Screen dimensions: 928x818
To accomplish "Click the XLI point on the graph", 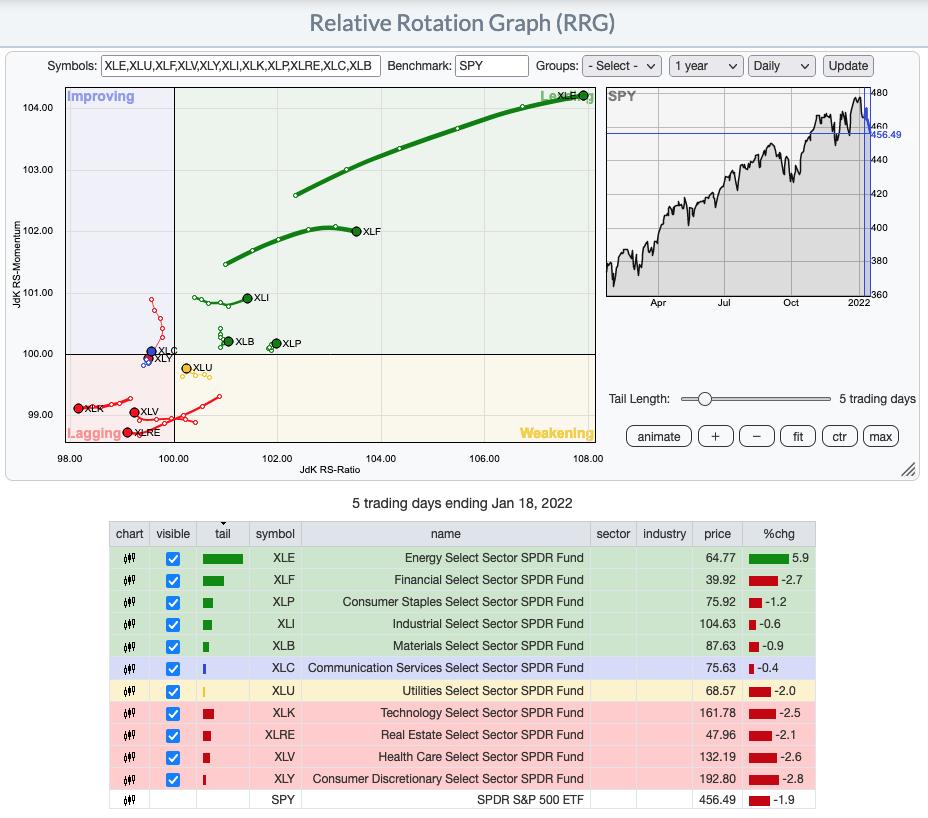I will 247,298.
